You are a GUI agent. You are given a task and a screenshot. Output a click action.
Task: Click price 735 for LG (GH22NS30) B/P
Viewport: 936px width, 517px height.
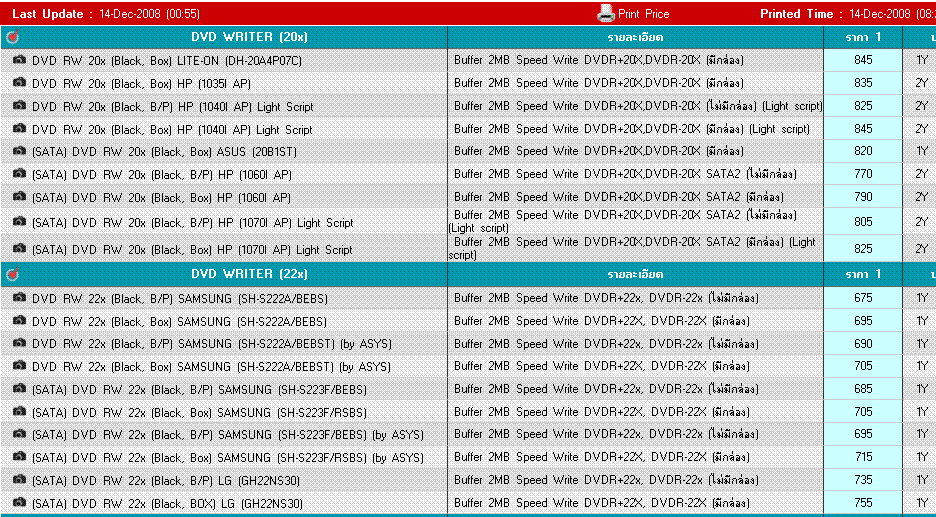click(863, 479)
